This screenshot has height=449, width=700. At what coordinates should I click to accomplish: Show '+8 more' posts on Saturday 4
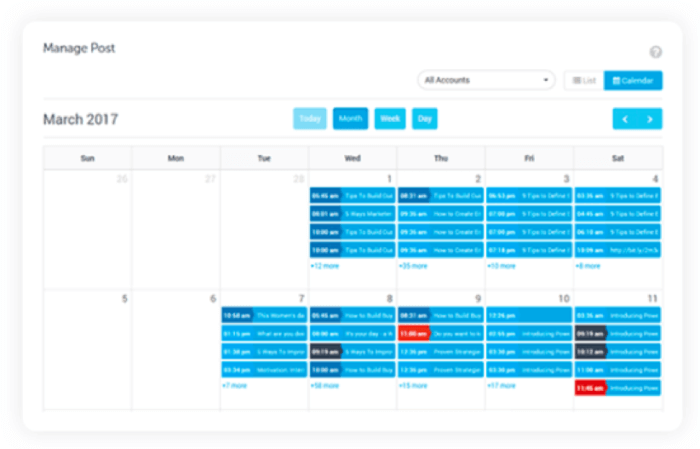pos(588,266)
